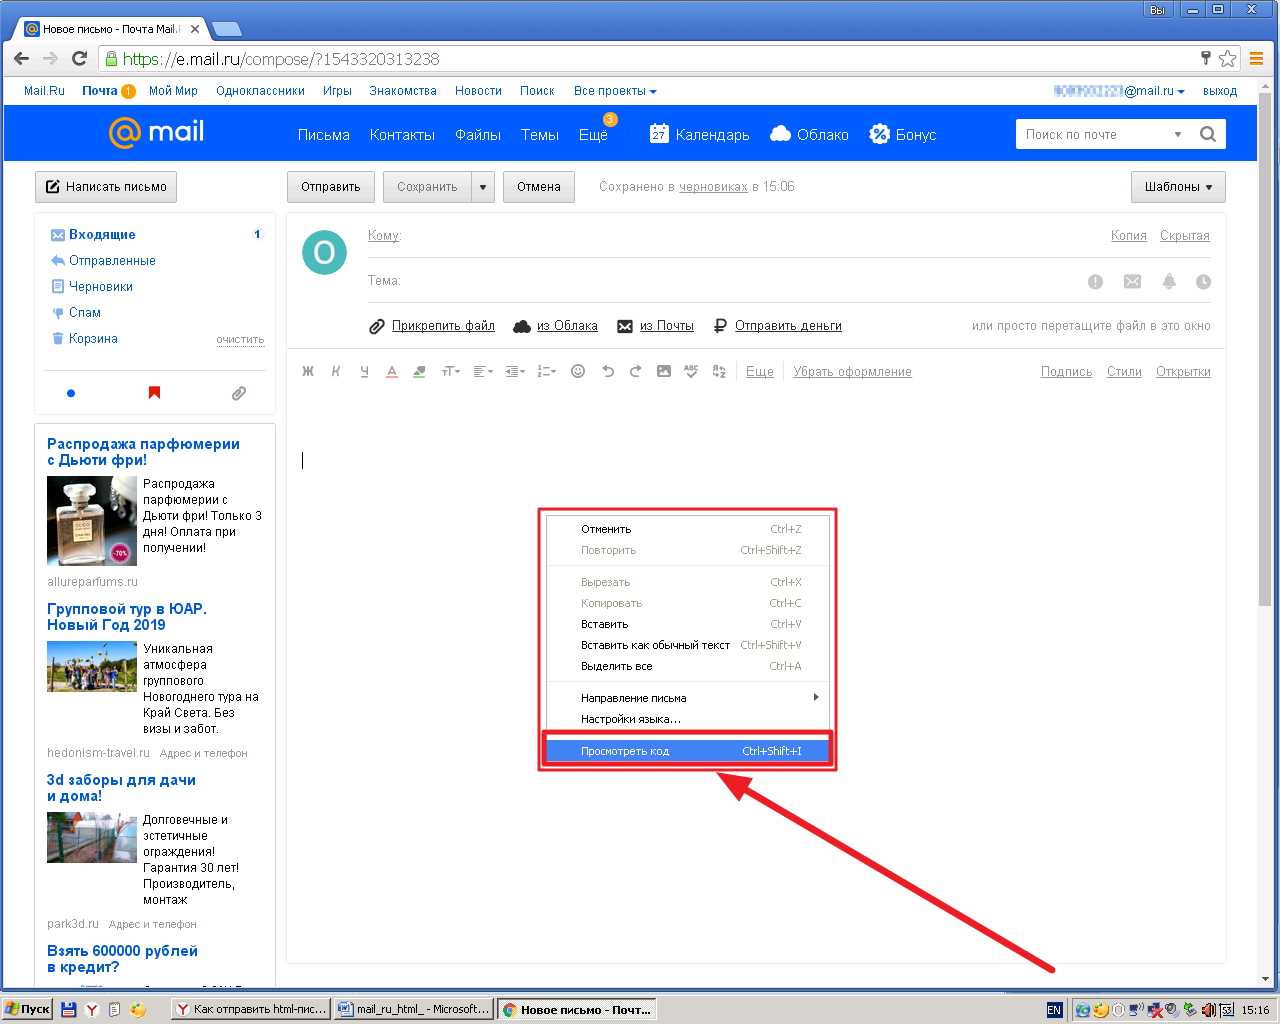The width and height of the screenshot is (1280, 1024).
Task: Insert an emoji via the smiley icon
Action: click(578, 371)
